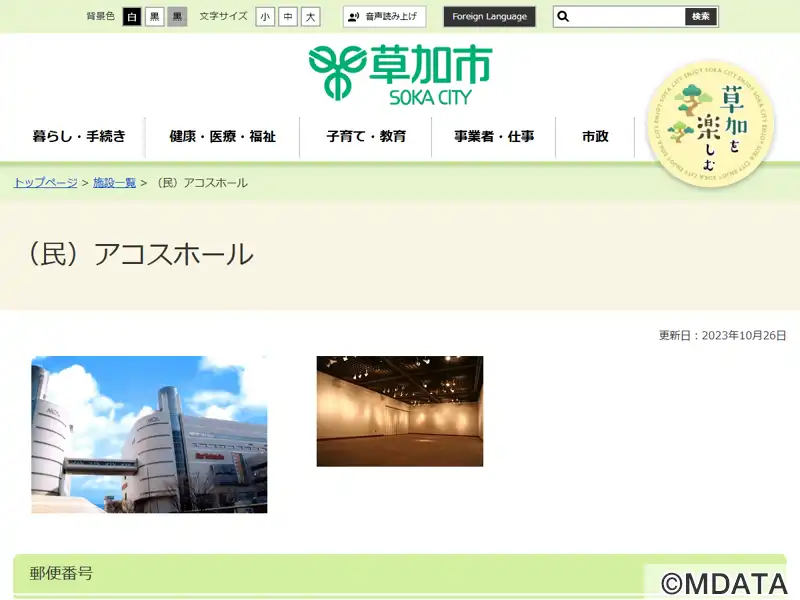Click the （民）アコスホール page heading
This screenshot has height=600, width=800.
(x=141, y=255)
